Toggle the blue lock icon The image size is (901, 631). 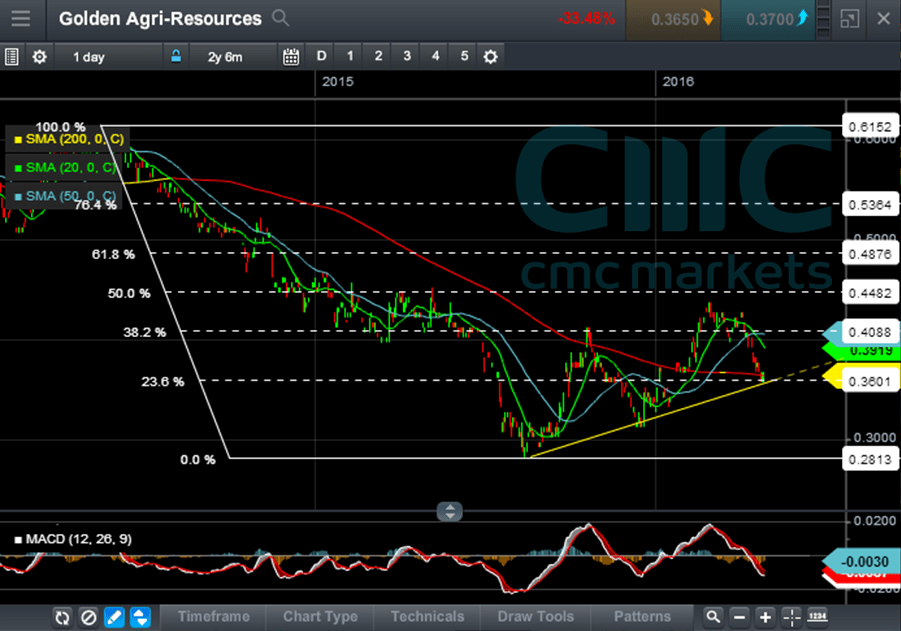176,56
